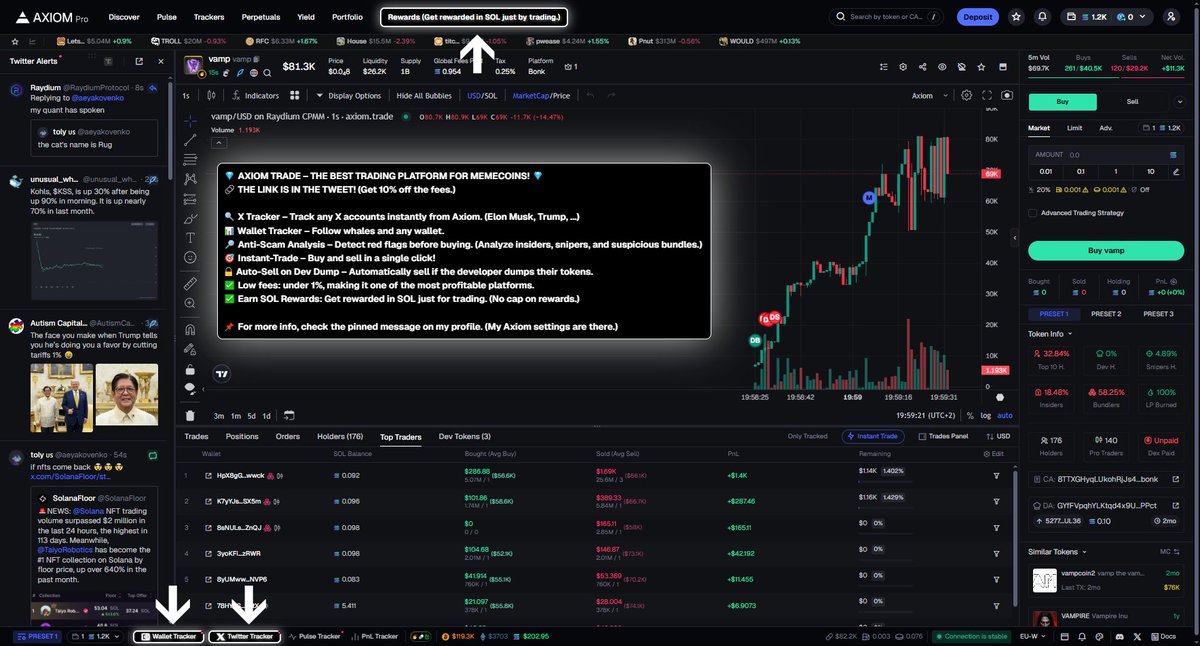Open the Pulse page
The width and height of the screenshot is (1200, 646).
pyautogui.click(x=167, y=17)
